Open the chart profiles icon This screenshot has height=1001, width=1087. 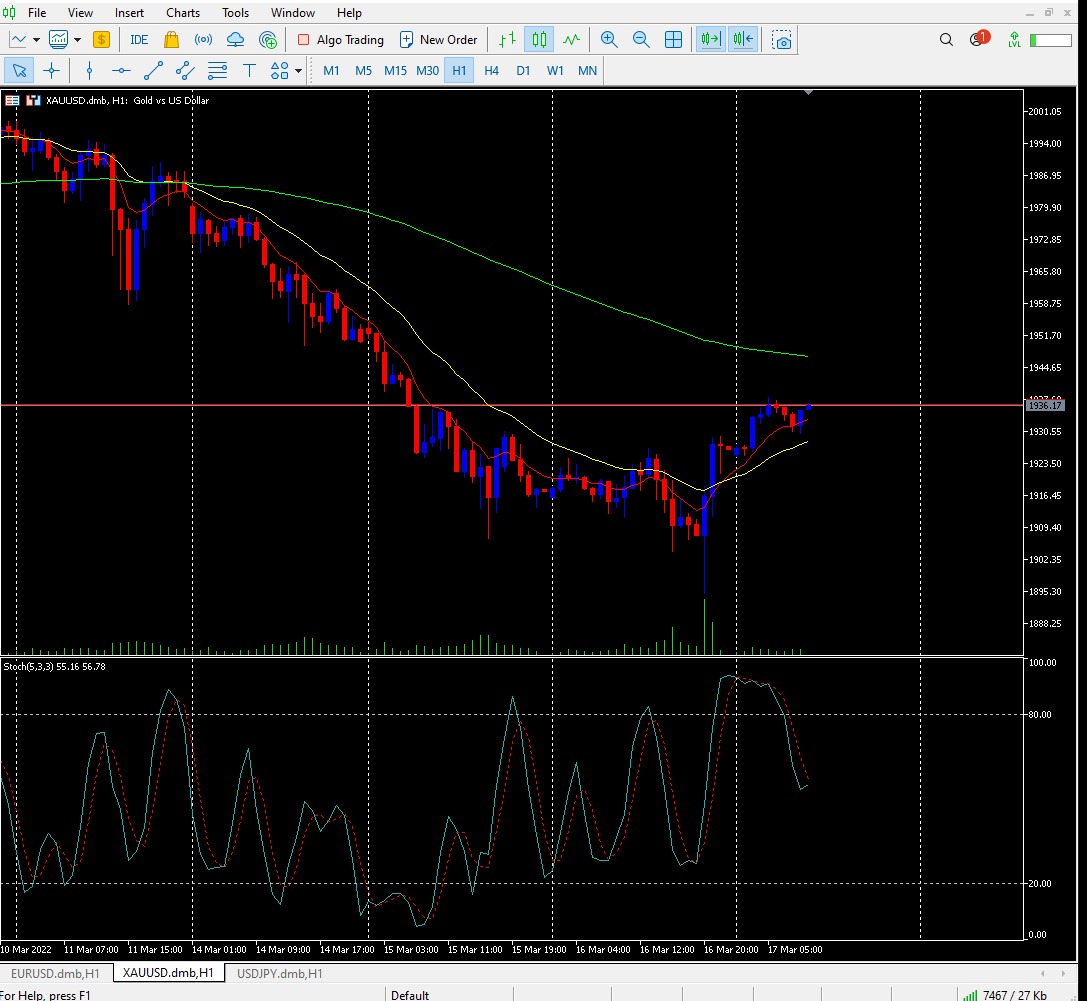pos(59,40)
